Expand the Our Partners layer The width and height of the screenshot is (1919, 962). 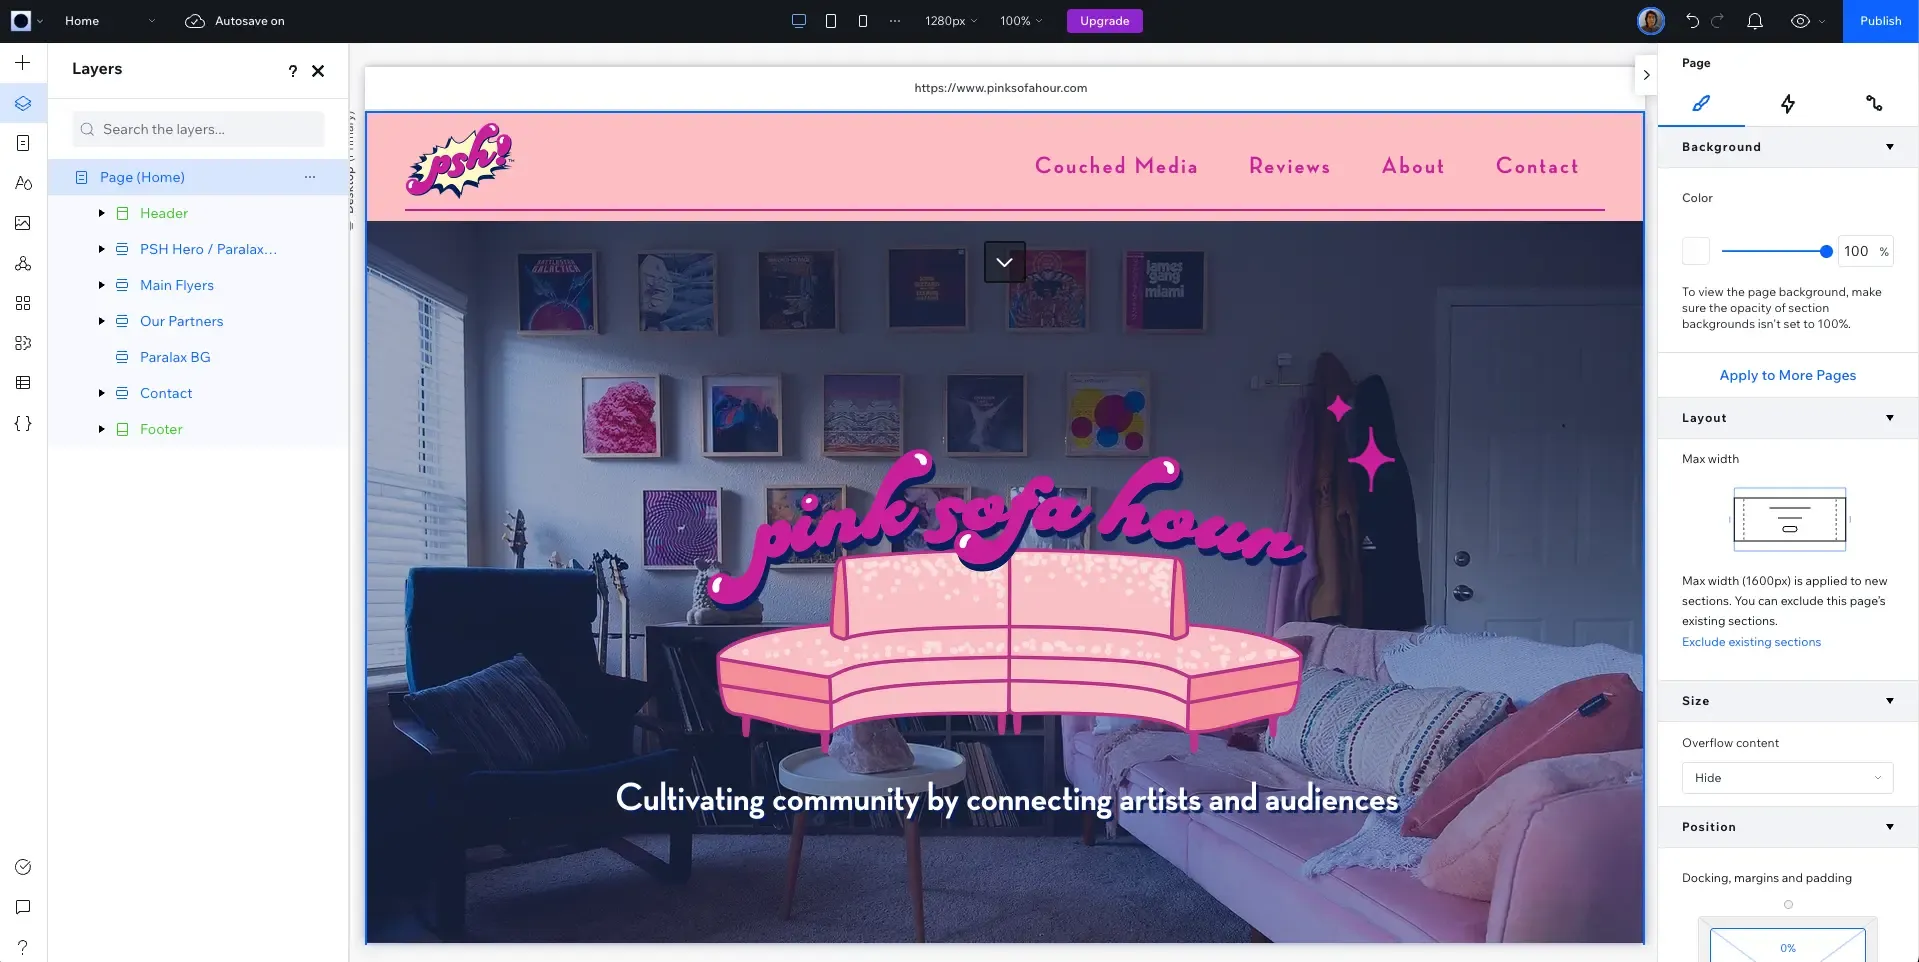(101, 321)
